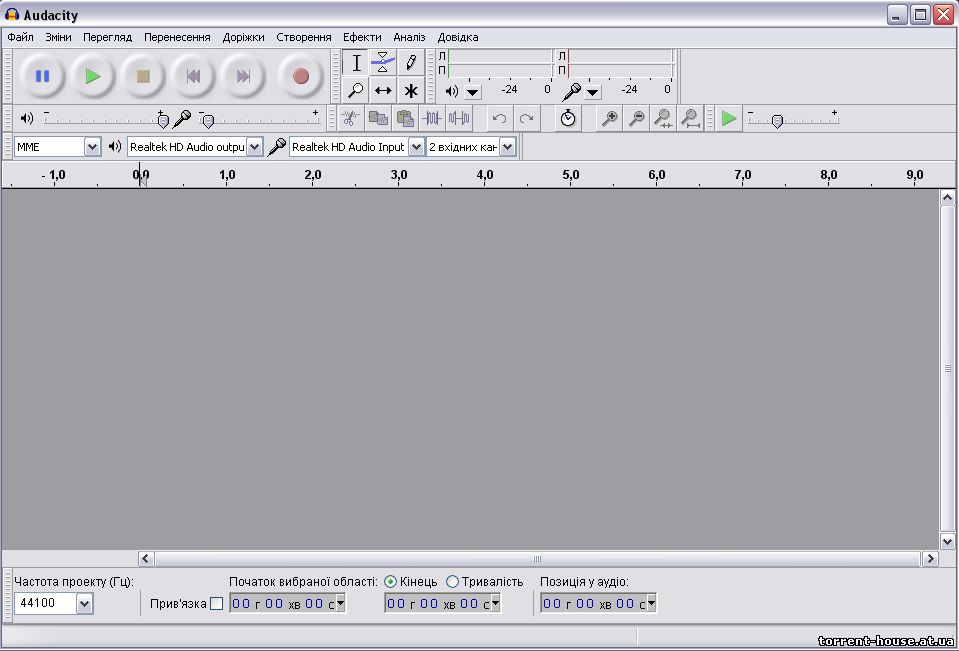Screen dimensions: 959x651
Task: Click the Fit Project zoom icon
Action: coord(690,118)
